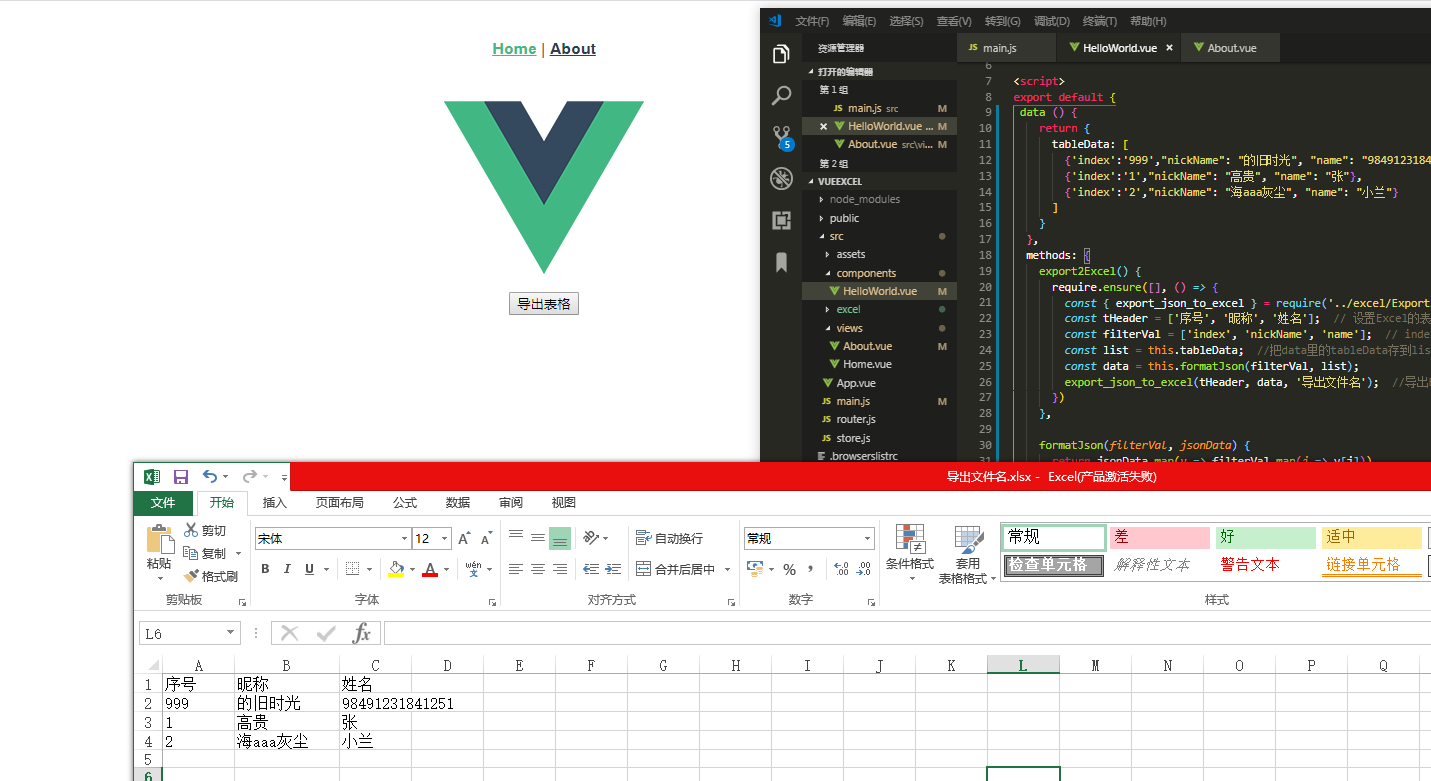Open Format as Table (套用表格格式)
The height and width of the screenshot is (781, 1431).
pos(967,555)
